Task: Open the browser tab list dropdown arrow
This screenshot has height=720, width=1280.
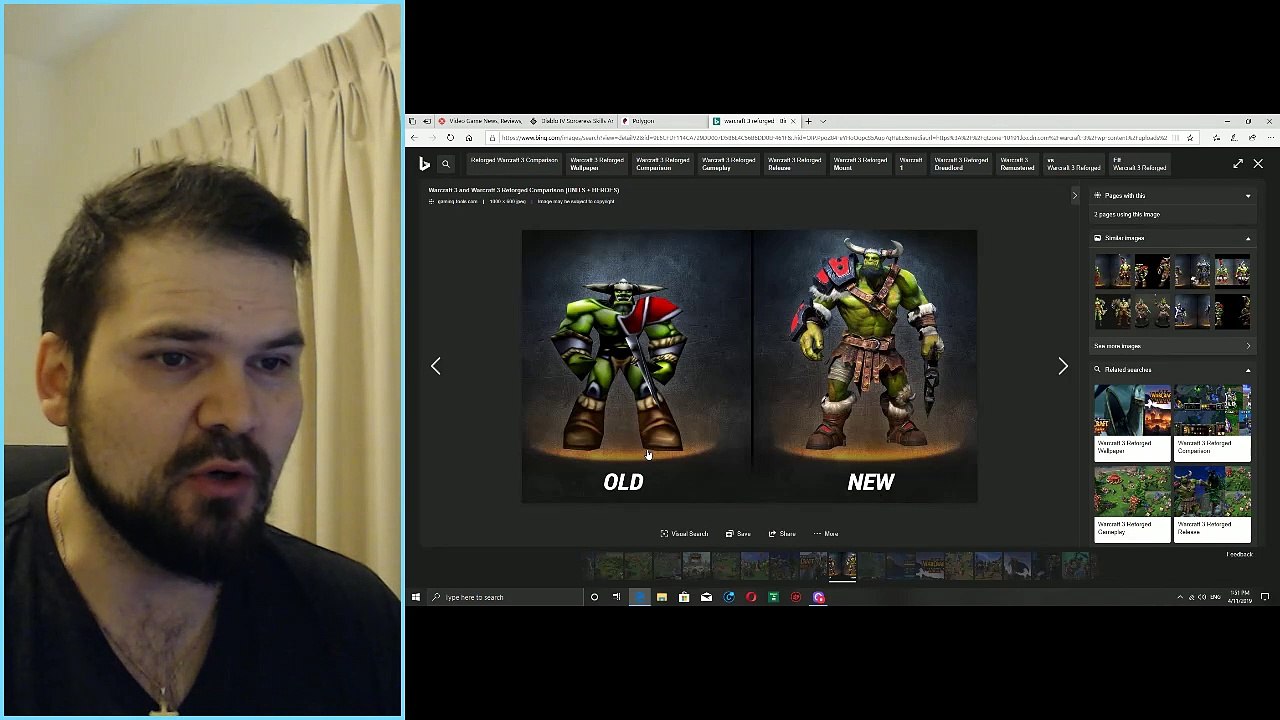Action: tap(823, 121)
